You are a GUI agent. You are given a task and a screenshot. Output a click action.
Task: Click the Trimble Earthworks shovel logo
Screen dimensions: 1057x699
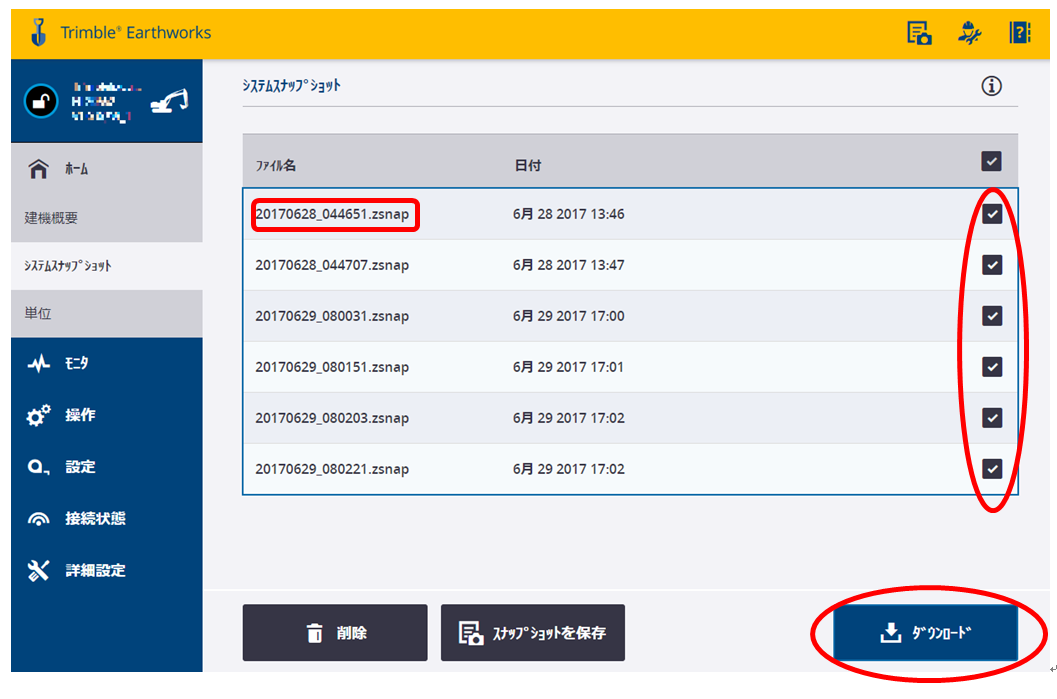(x=38, y=32)
